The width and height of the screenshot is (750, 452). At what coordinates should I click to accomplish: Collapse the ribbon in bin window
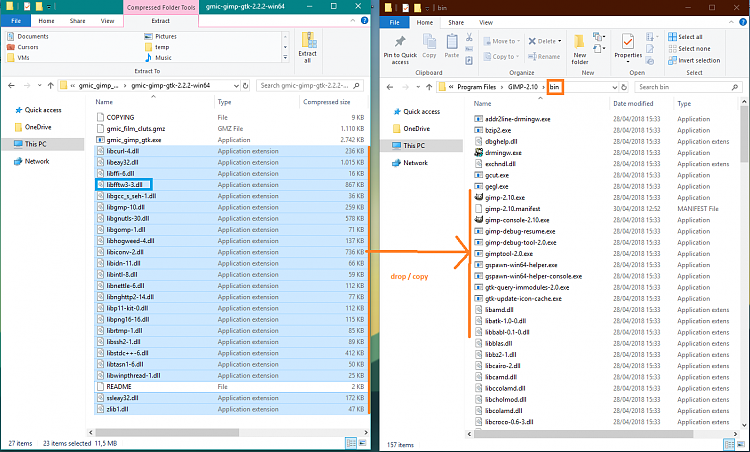[731, 22]
